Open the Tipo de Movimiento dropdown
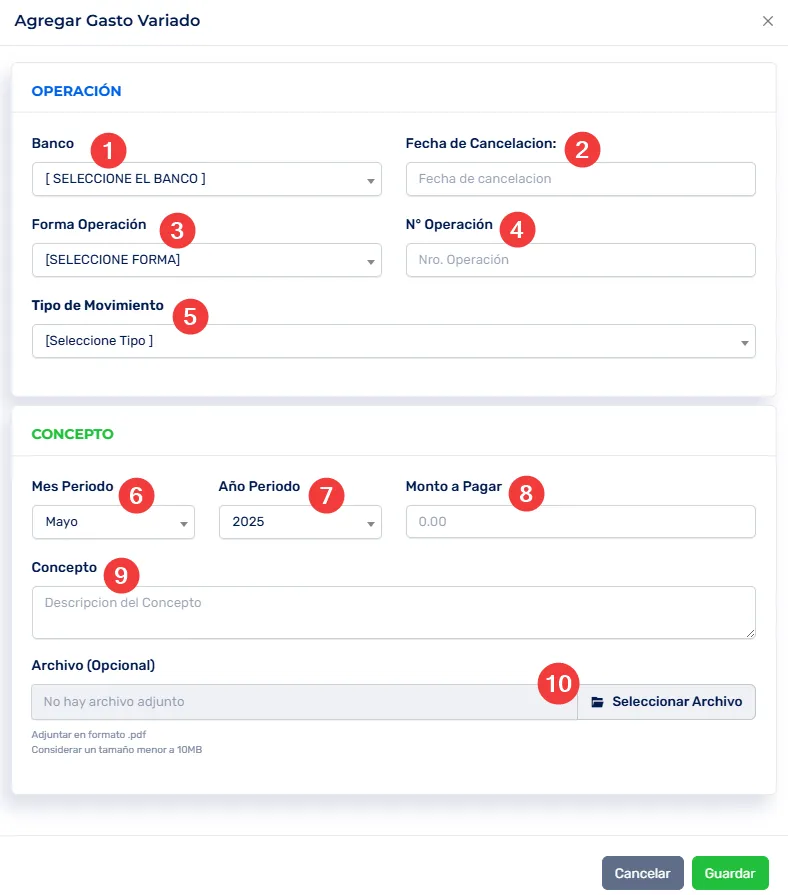 coord(393,341)
